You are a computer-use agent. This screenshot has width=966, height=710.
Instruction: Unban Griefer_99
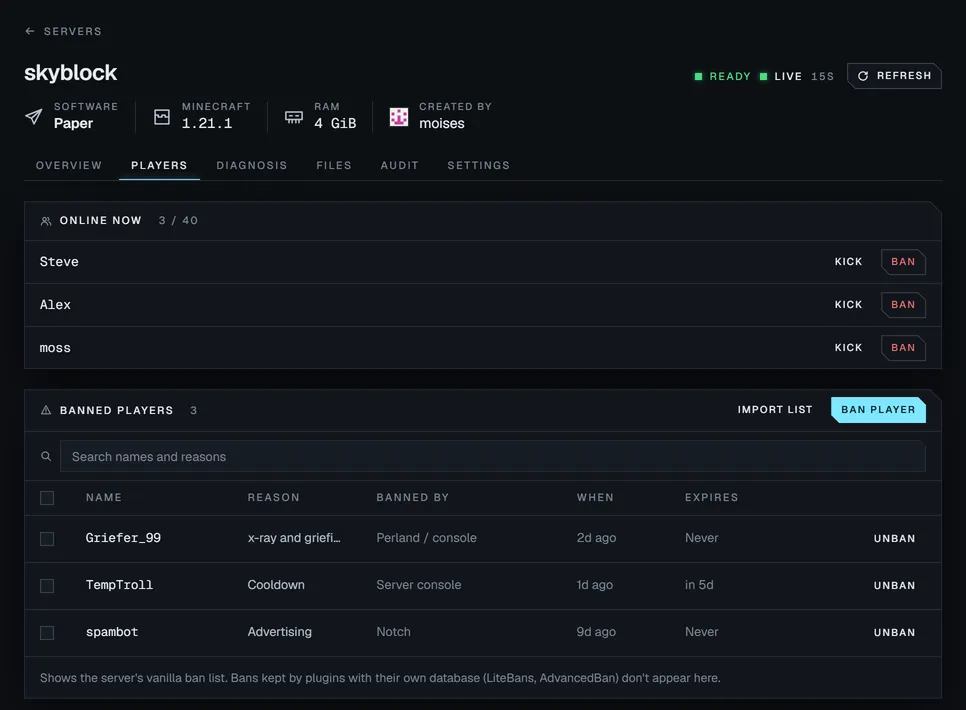[x=895, y=539]
